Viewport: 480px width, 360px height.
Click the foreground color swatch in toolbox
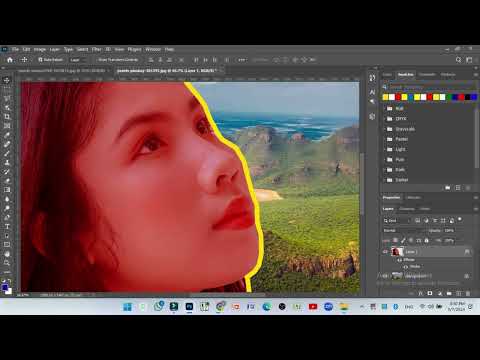coord(5,288)
